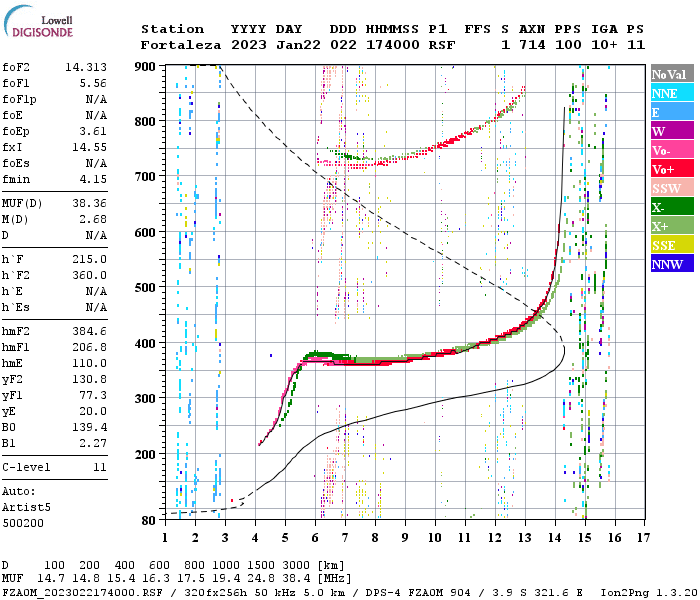Click the yF2 value 130.8

(90, 379)
